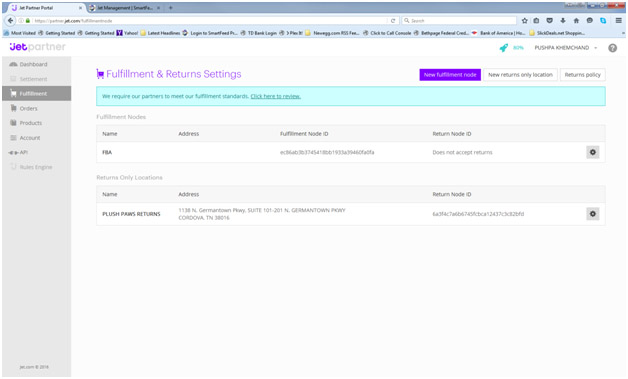Open gear settings for PLUSH PAWS RETURNS
The width and height of the screenshot is (628, 379).
click(x=593, y=214)
